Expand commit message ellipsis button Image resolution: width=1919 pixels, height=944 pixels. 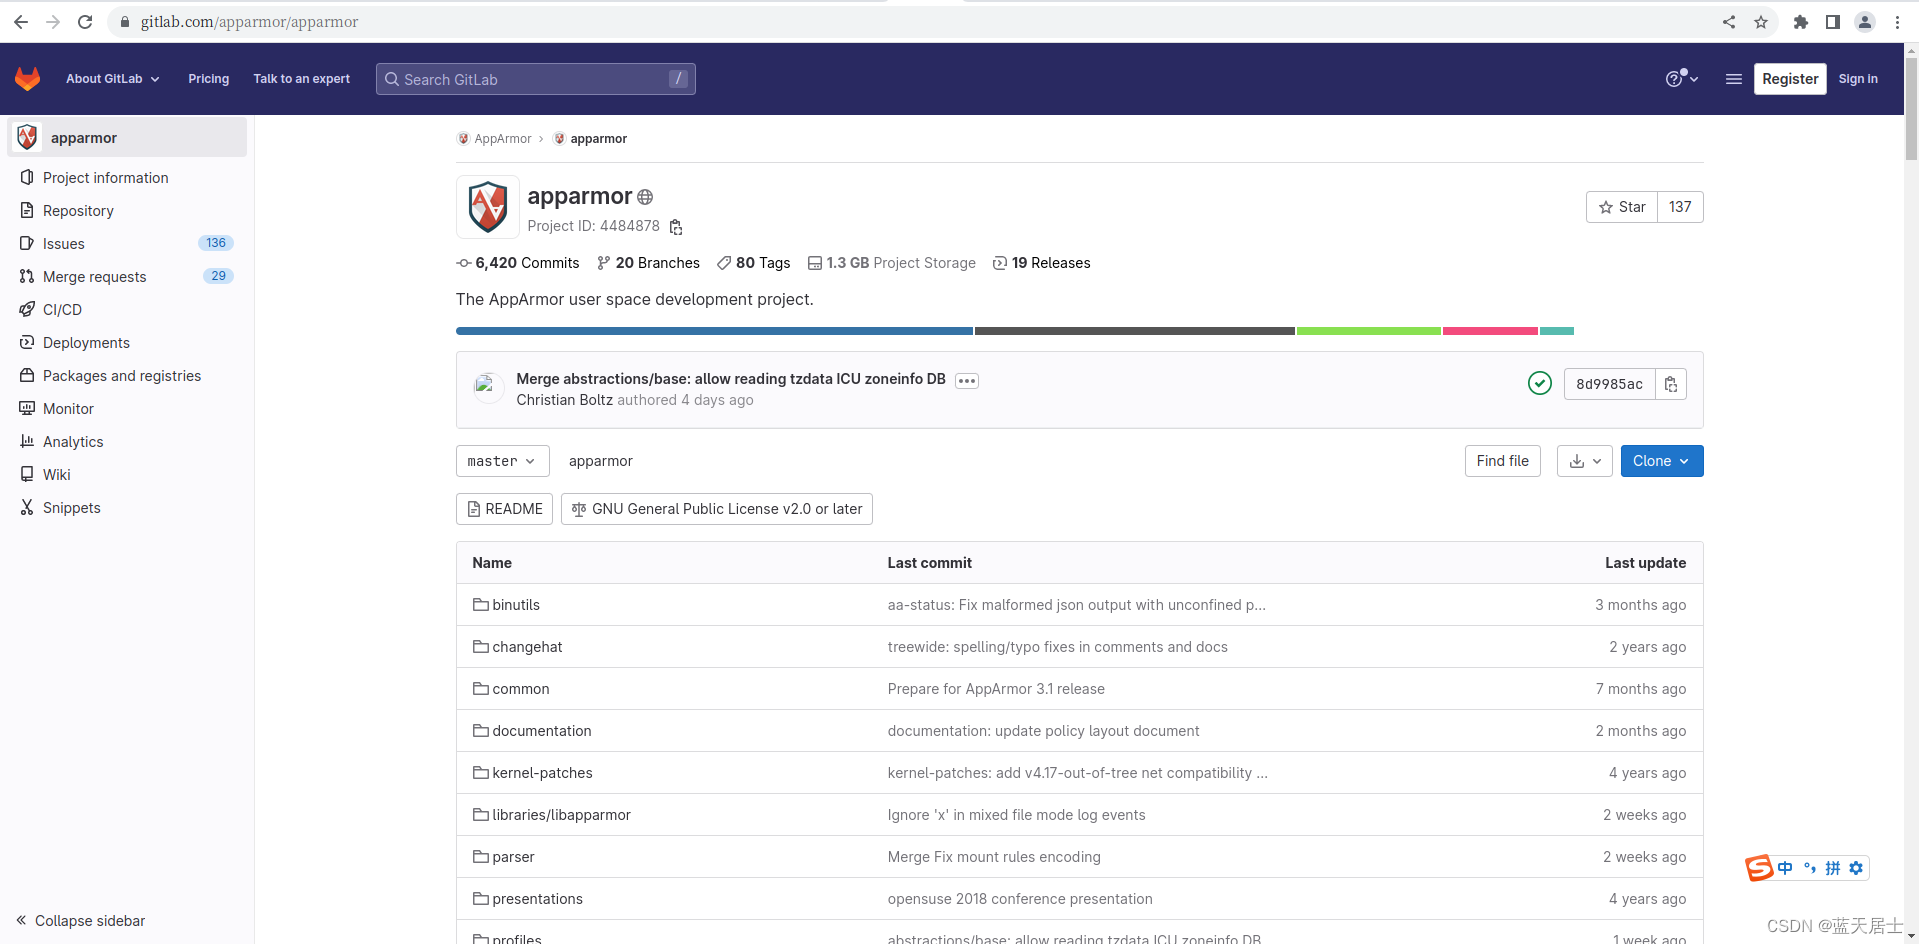(966, 381)
